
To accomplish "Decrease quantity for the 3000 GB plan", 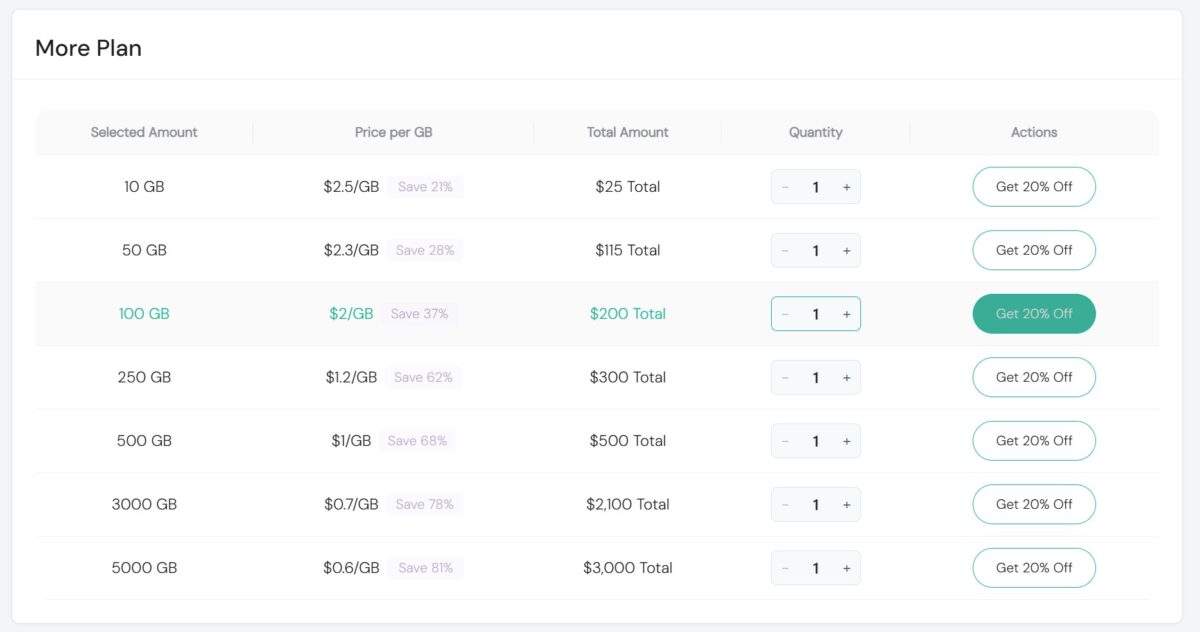I will [x=785, y=504].
